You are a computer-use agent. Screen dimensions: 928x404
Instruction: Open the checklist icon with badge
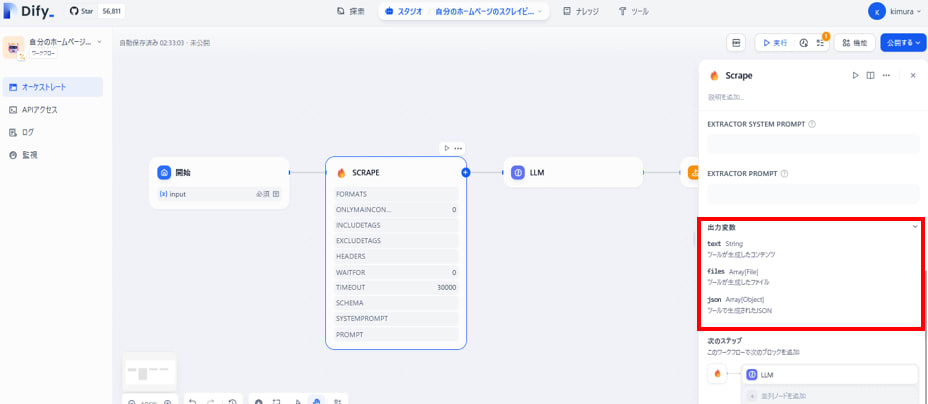[820, 43]
